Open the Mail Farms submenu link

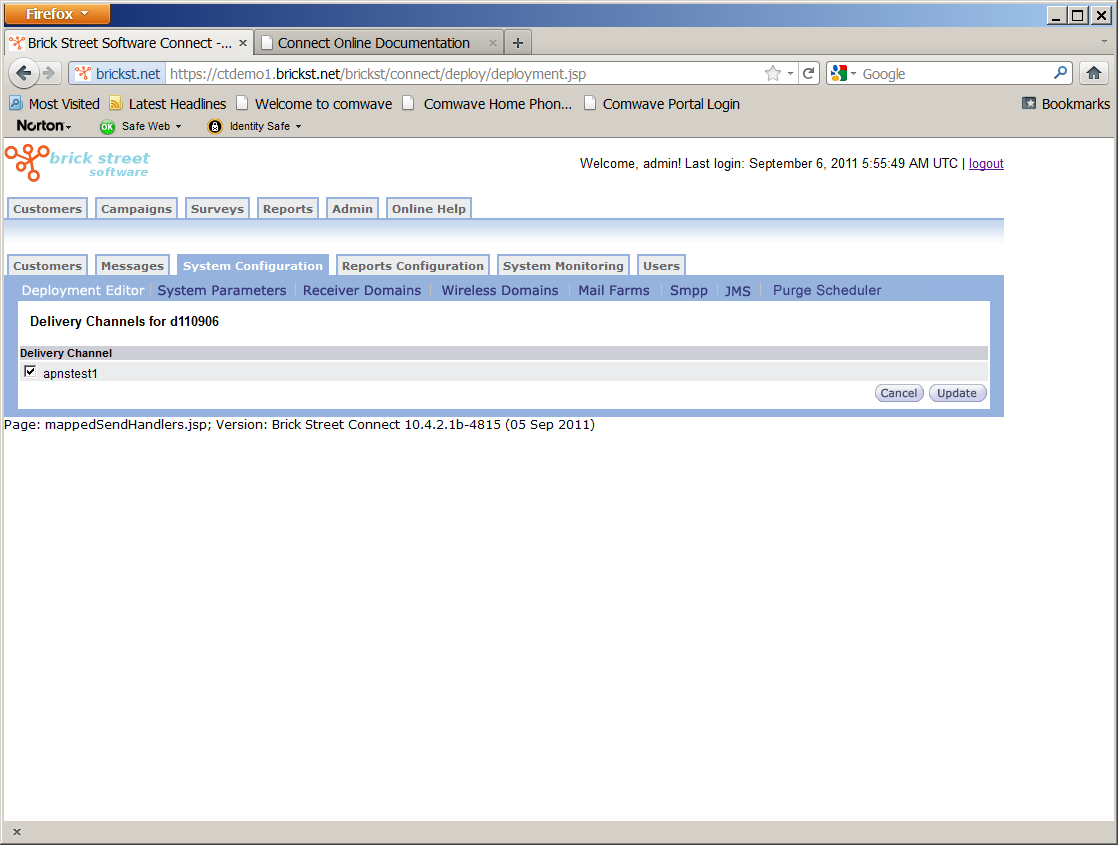click(613, 290)
